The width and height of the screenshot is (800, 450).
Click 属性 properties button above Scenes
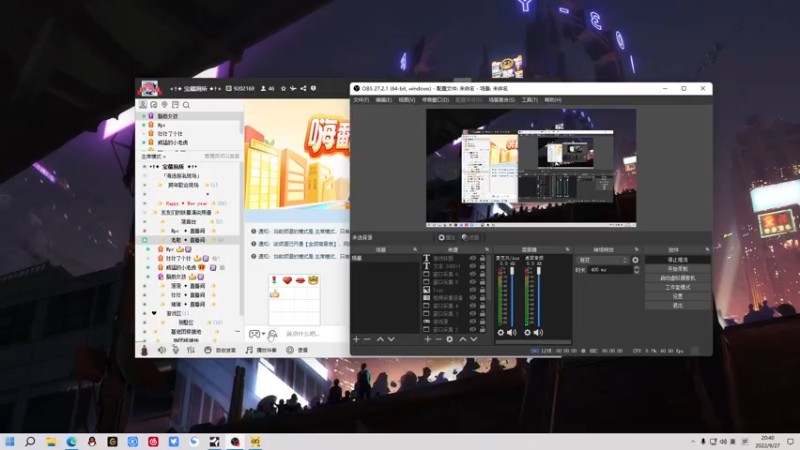(x=446, y=237)
